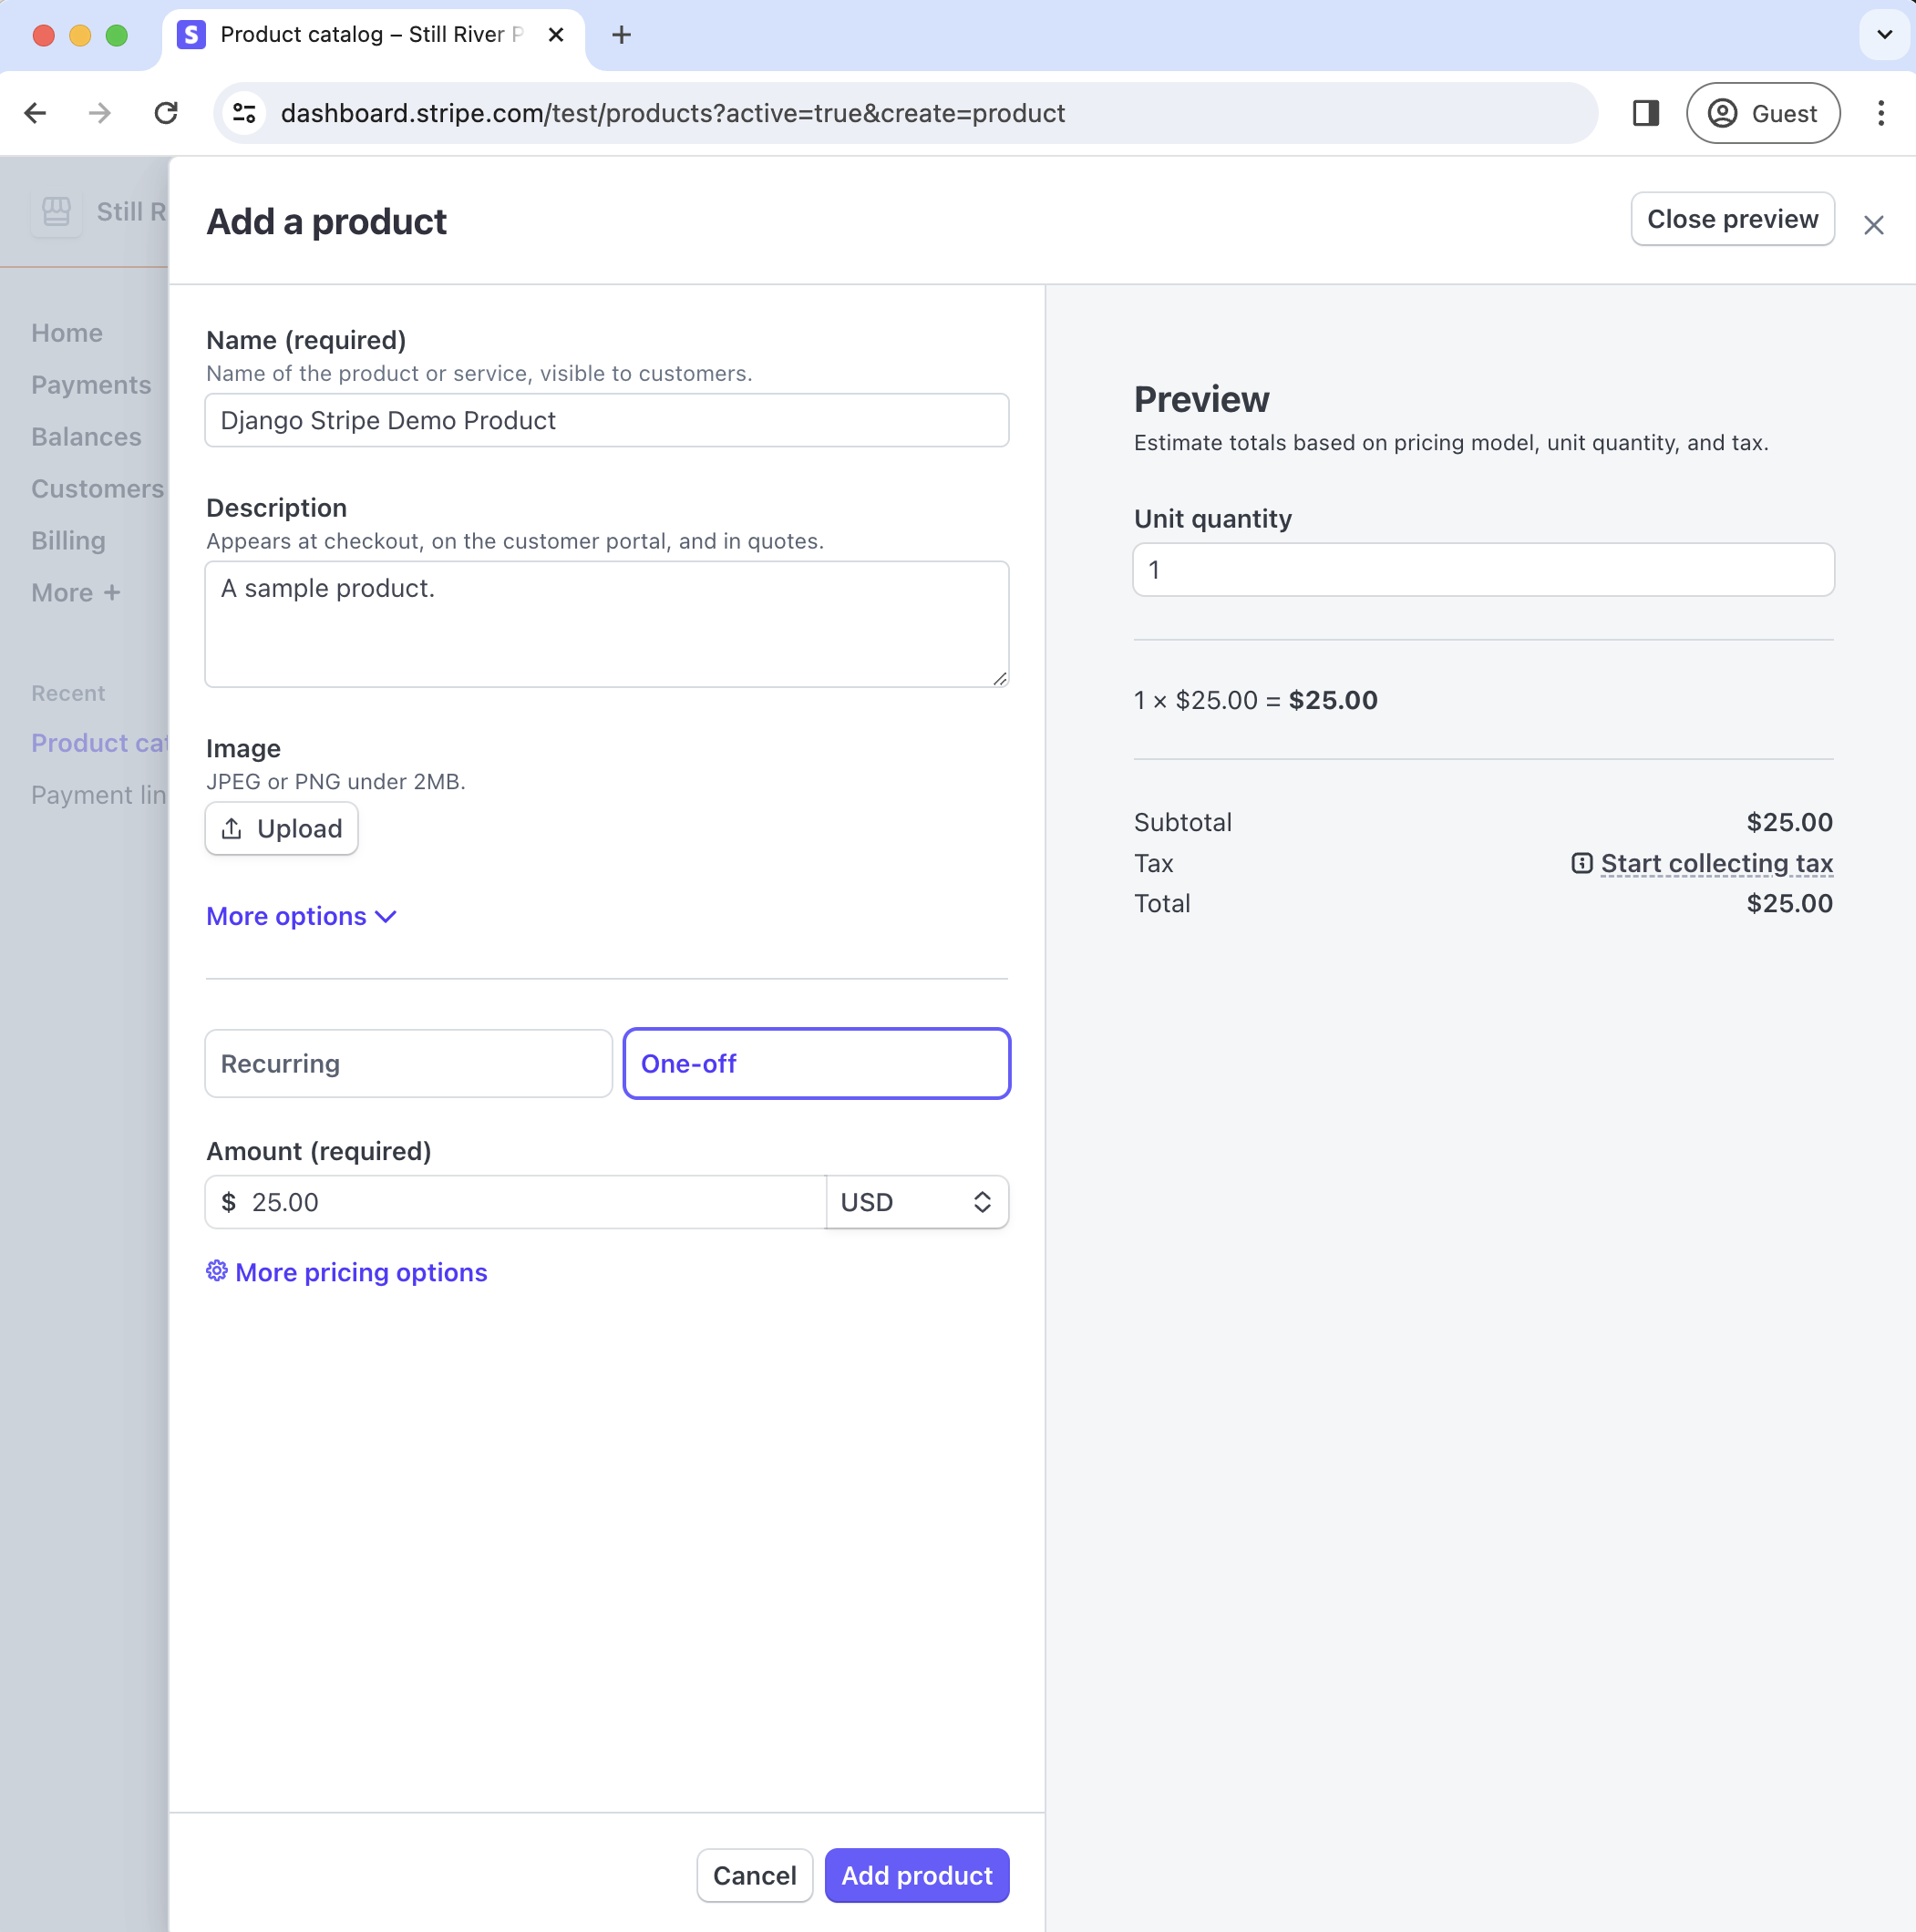1916x1932 pixels.
Task: Open the tab search dropdown arrow
Action: point(1884,35)
